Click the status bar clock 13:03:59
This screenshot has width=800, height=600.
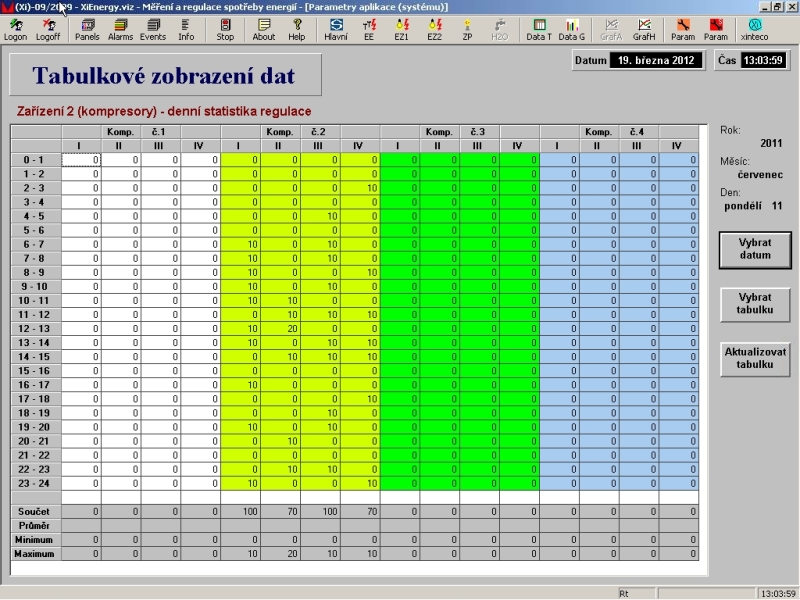(778, 594)
